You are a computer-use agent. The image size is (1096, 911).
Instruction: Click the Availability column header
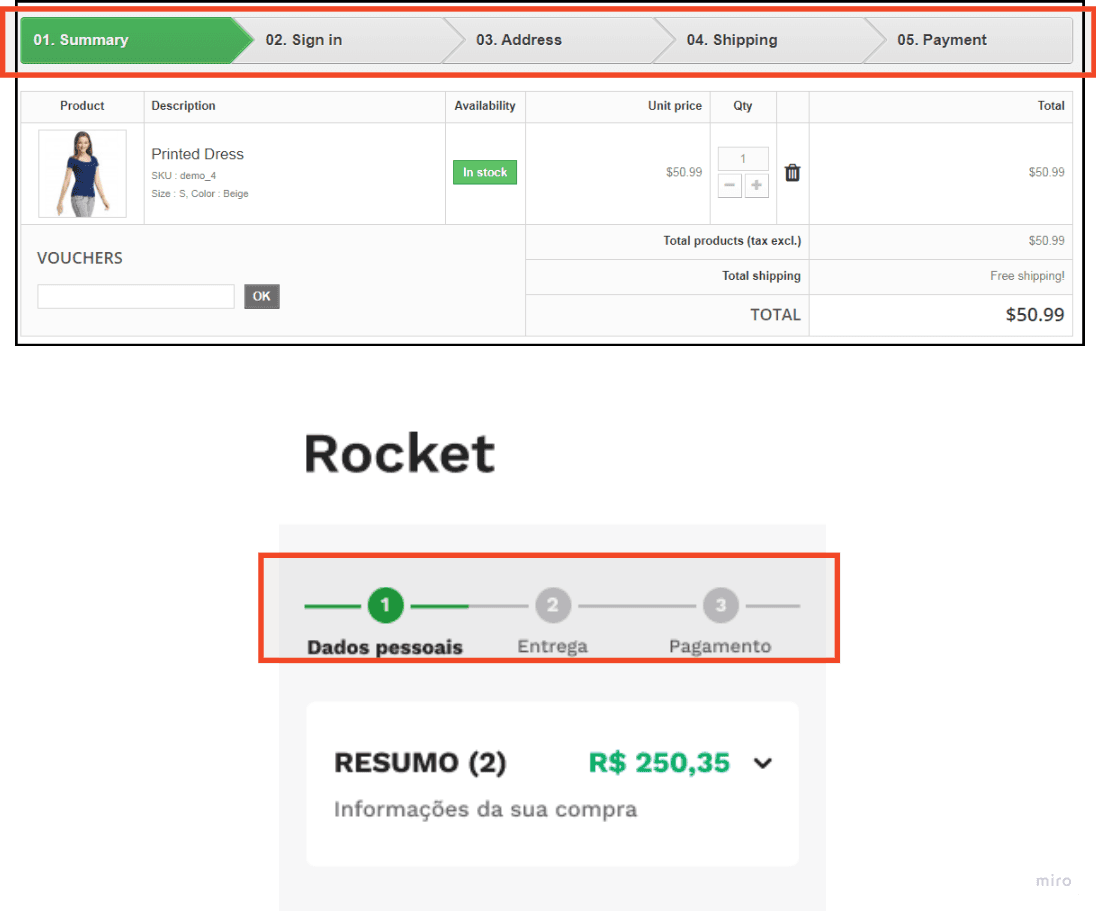pos(485,106)
